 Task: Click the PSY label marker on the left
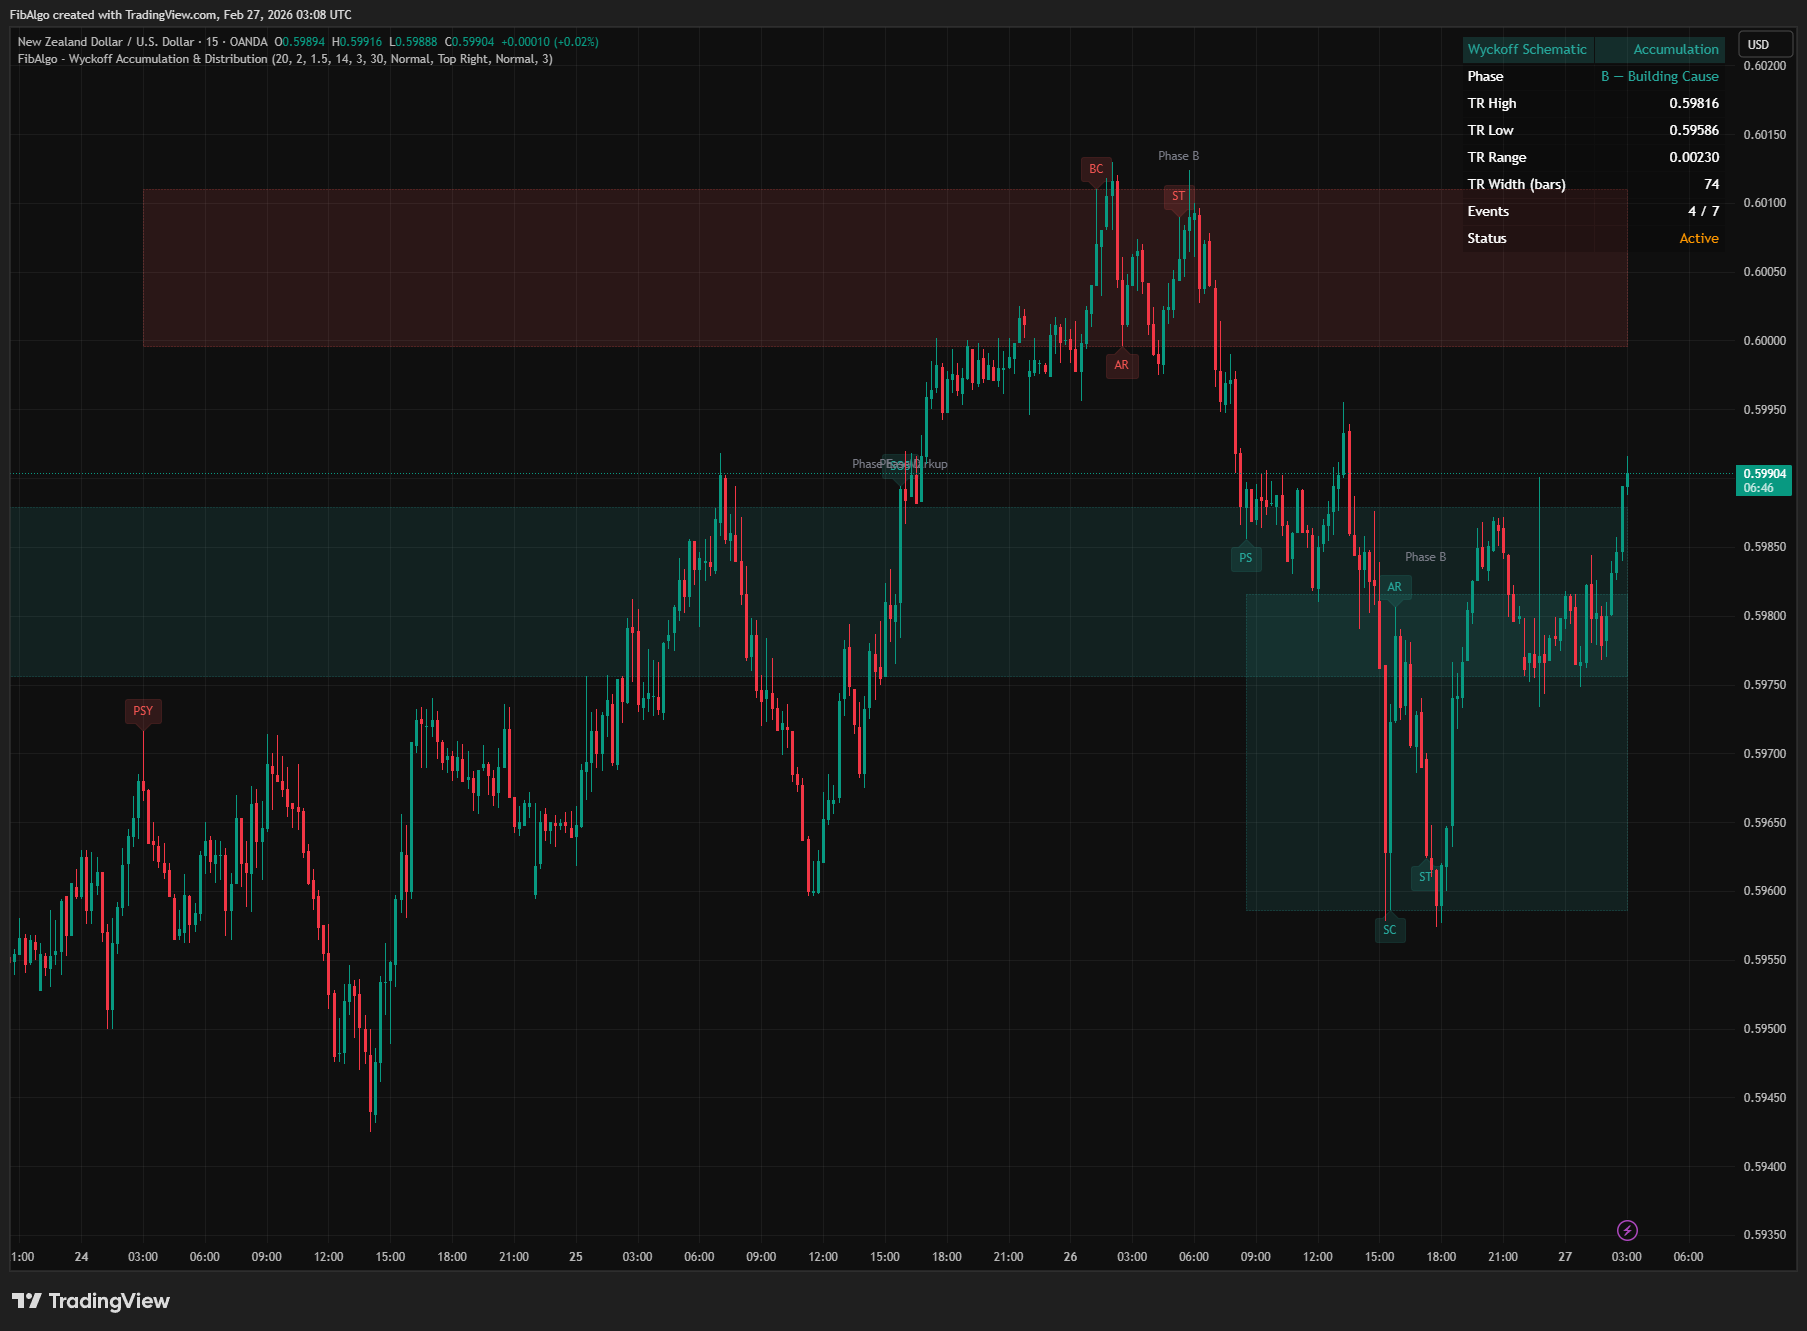[143, 711]
